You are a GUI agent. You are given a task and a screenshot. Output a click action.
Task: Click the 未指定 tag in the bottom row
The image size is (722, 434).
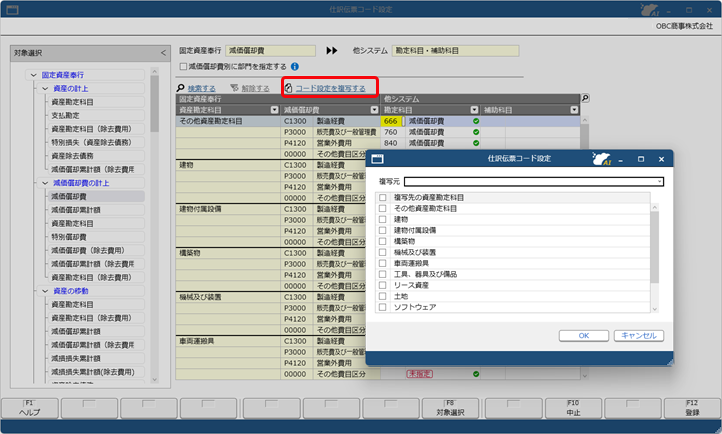click(x=419, y=374)
